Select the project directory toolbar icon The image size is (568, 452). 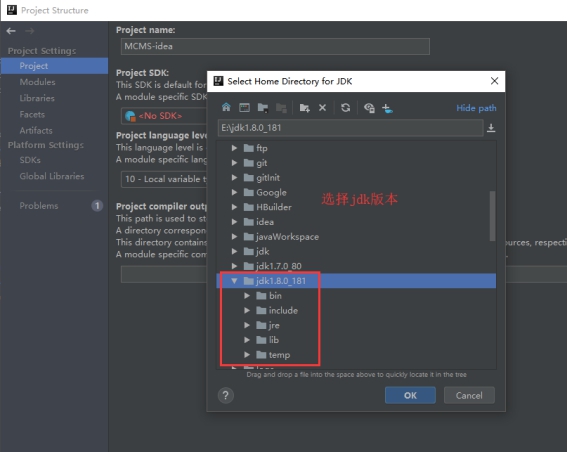pyautogui.click(x=263, y=108)
